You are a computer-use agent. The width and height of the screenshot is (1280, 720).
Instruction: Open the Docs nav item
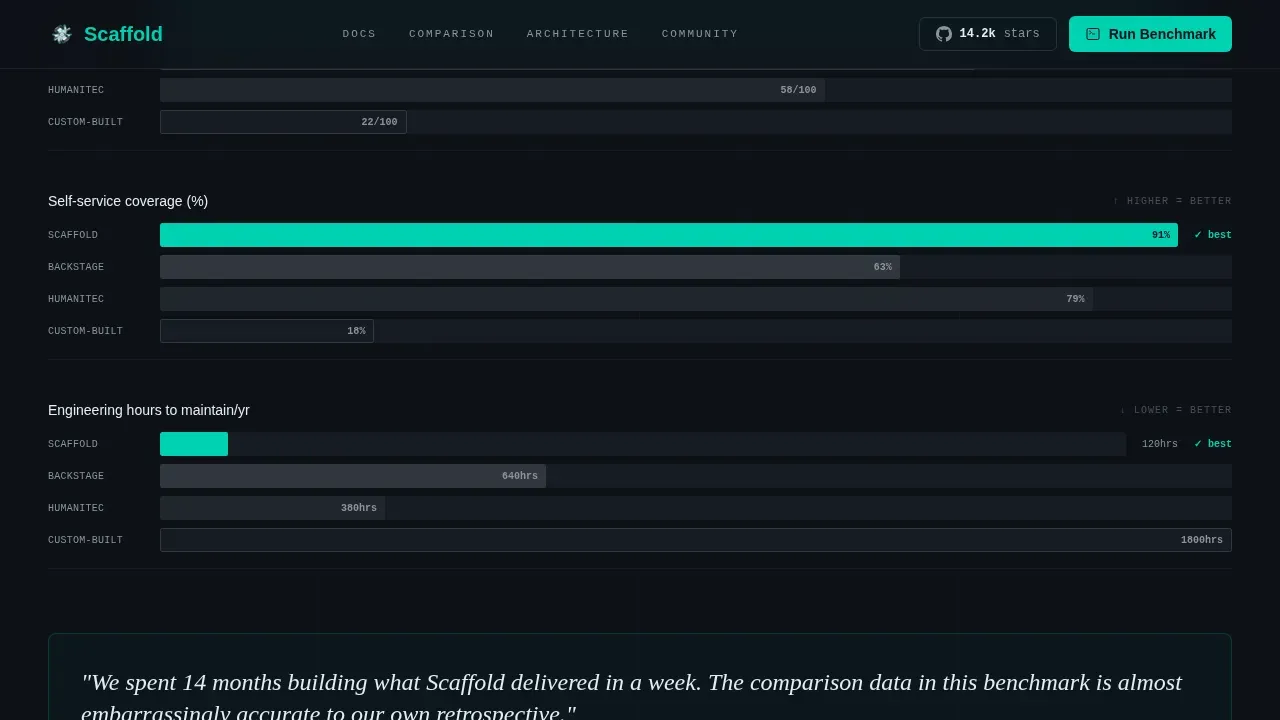(x=359, y=34)
